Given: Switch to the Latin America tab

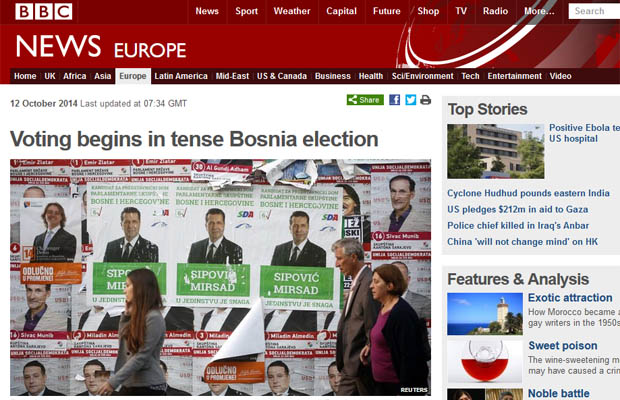Looking at the screenshot, I should point(181,76).
